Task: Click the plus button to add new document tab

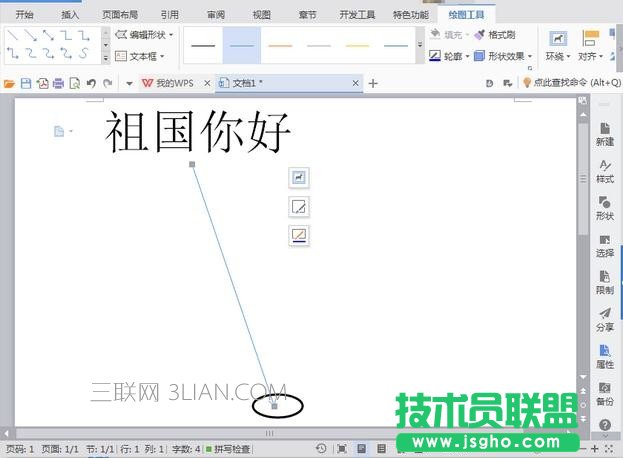Action: (373, 83)
